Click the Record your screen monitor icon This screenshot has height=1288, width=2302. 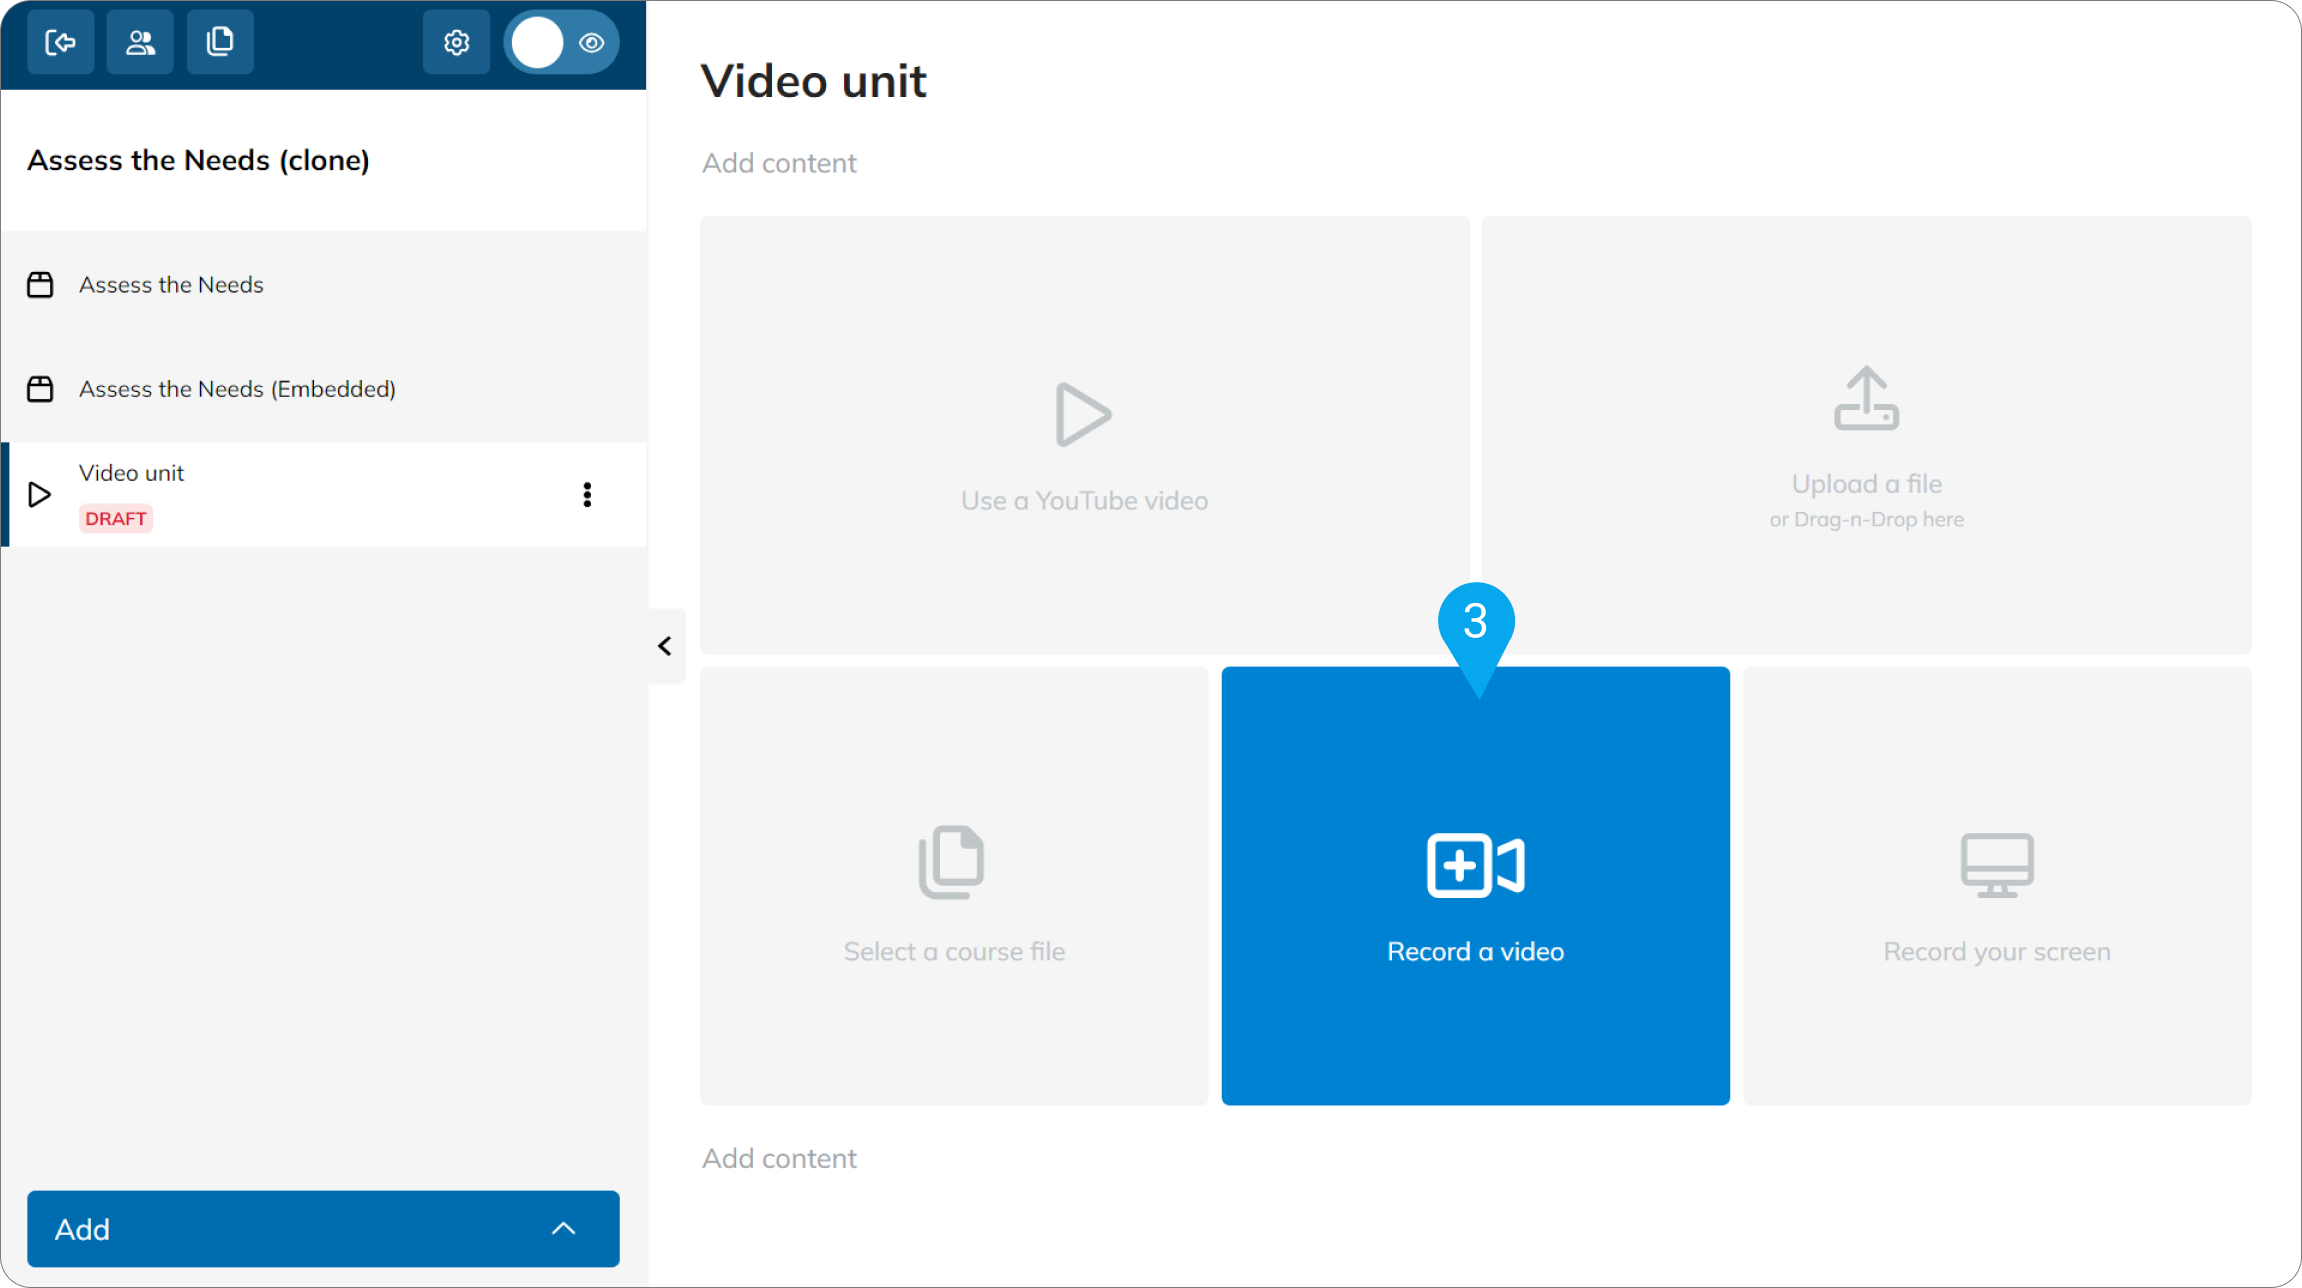click(x=1997, y=865)
